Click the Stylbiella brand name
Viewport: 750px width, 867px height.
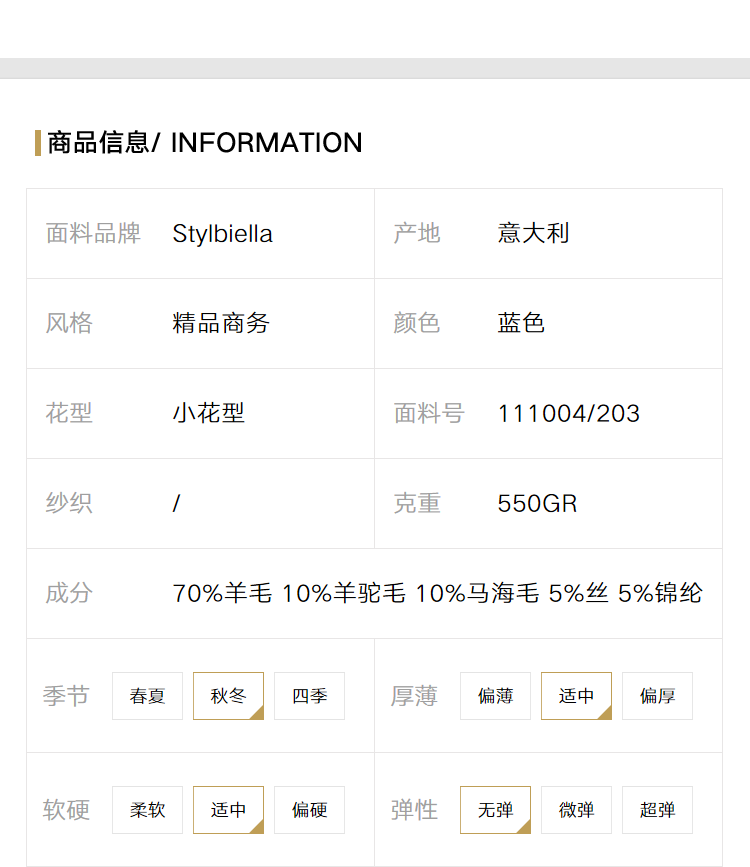[x=222, y=234]
